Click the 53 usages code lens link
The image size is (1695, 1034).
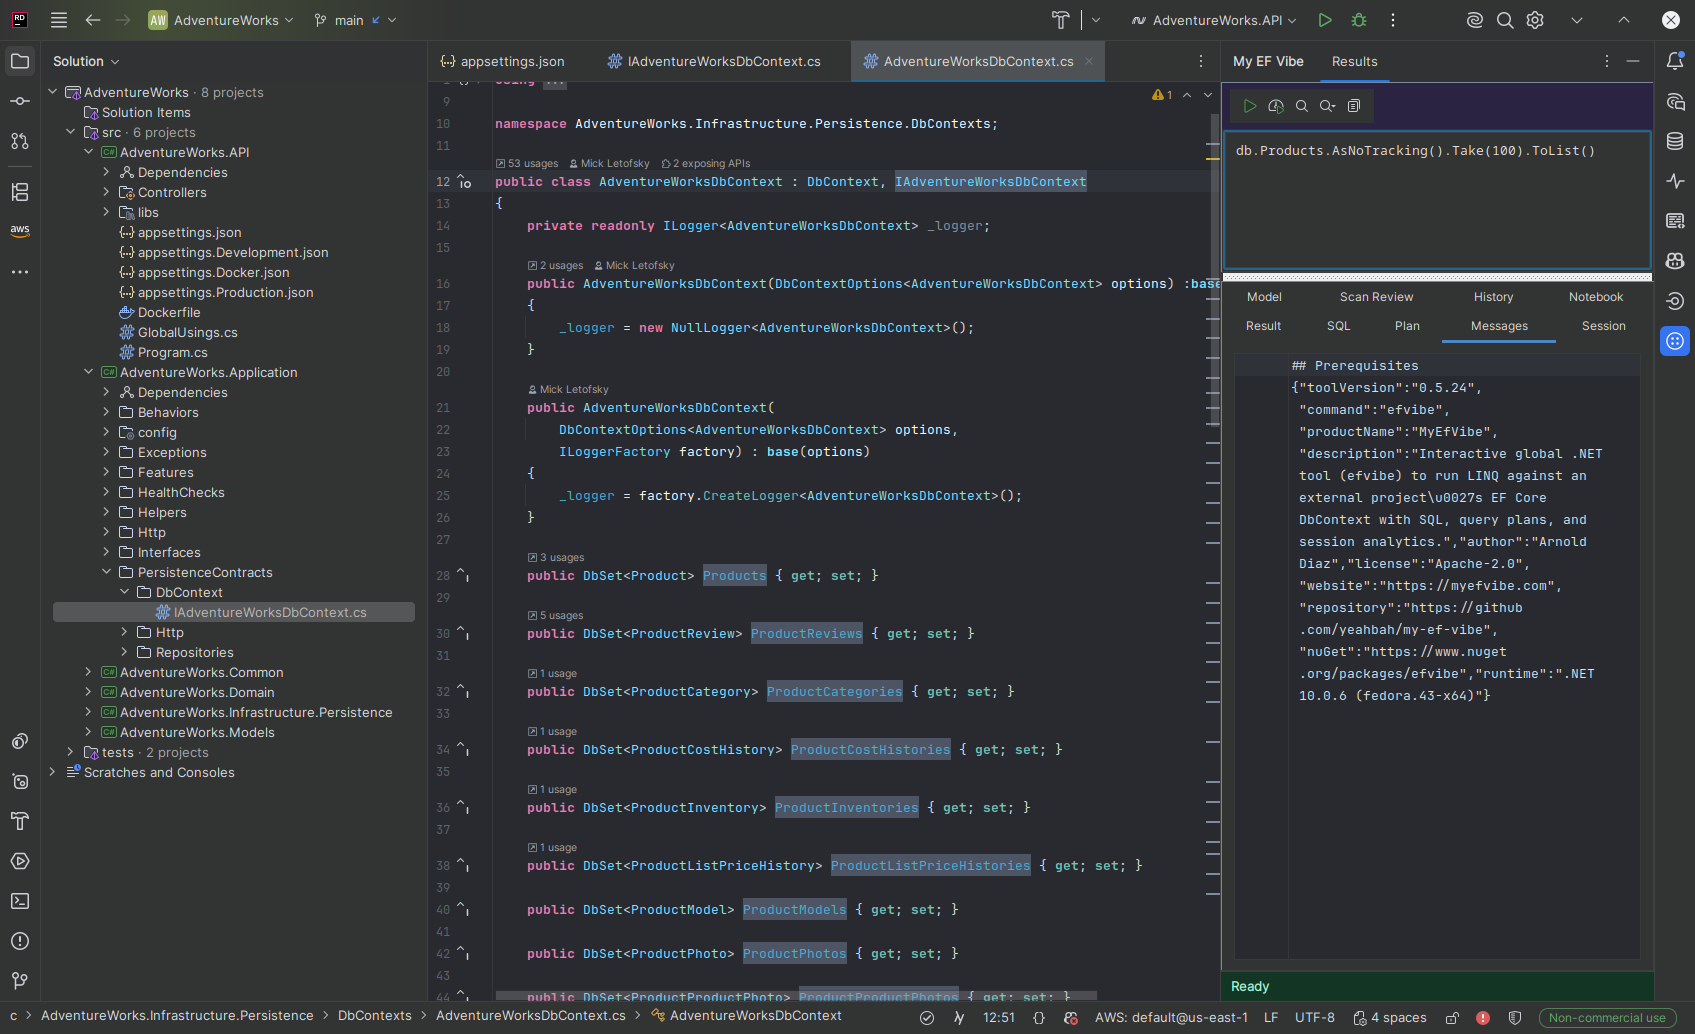527,163
